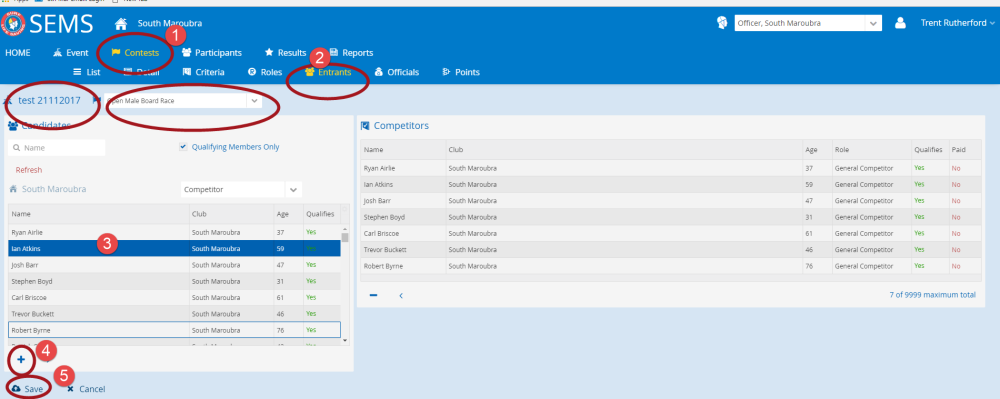Open the Officer, South Maroubra dropdown

tap(808, 23)
